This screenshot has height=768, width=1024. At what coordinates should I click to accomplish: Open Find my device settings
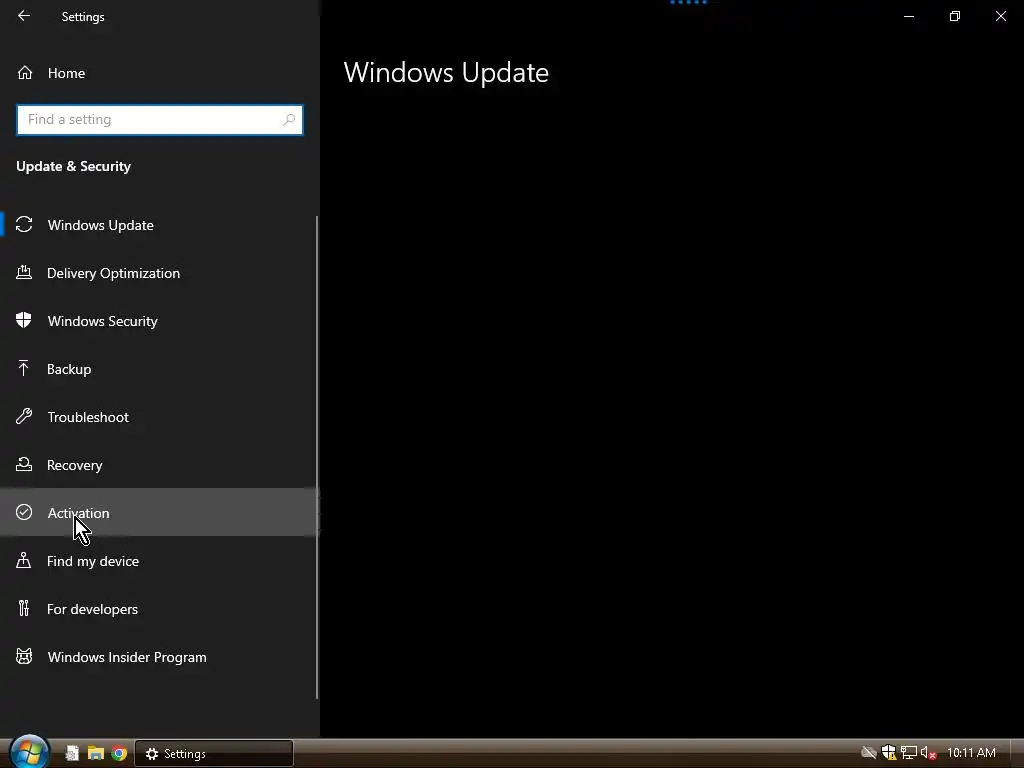tap(159, 561)
